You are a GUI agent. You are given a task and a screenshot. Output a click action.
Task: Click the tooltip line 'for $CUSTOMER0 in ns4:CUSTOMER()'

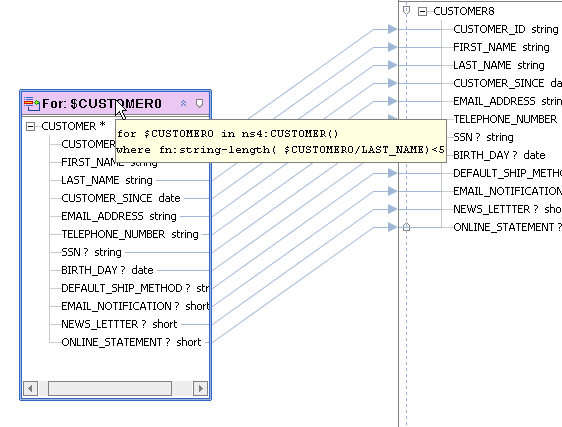click(228, 134)
